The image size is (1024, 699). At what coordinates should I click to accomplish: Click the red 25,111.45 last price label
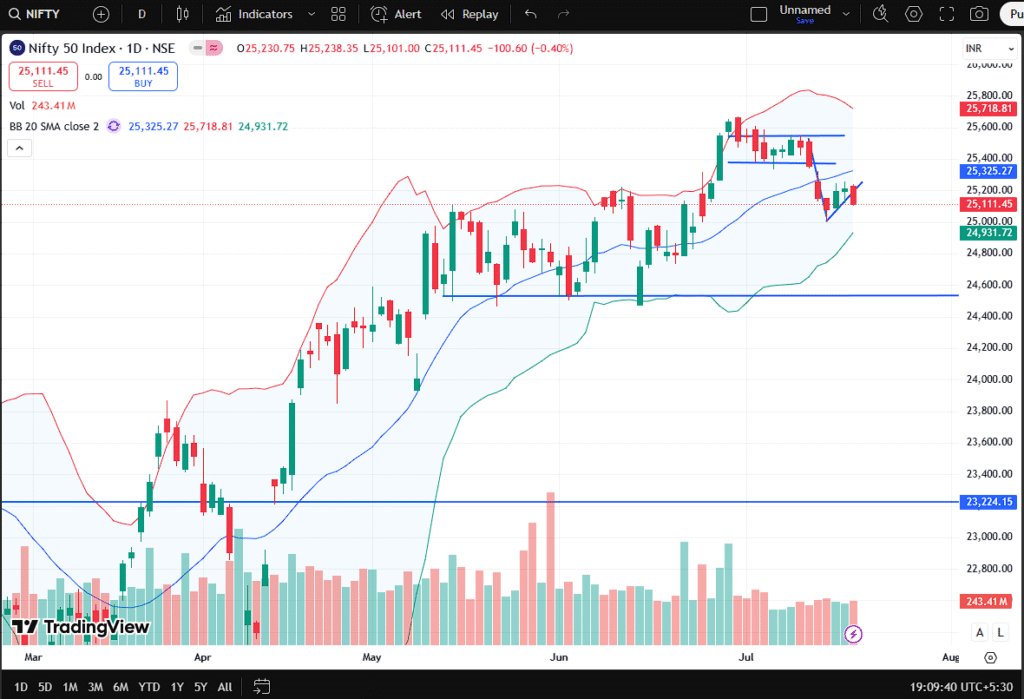point(988,204)
